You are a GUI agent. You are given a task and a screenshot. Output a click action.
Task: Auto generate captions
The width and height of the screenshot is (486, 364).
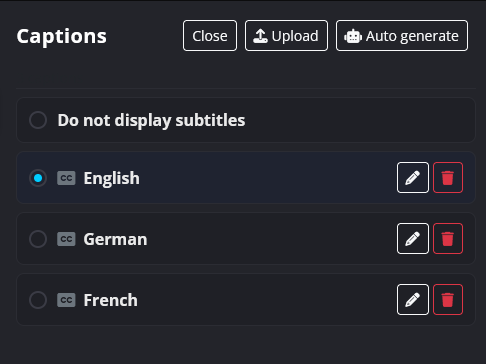point(402,36)
